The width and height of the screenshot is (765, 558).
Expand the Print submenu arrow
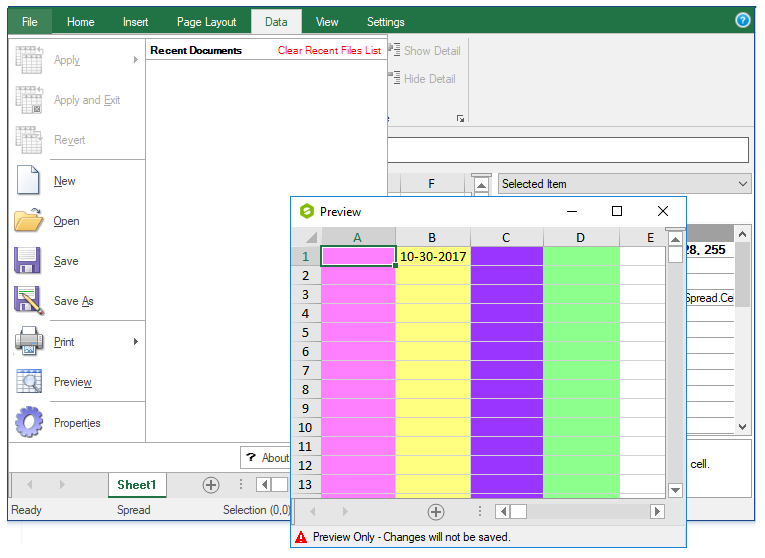(136, 341)
